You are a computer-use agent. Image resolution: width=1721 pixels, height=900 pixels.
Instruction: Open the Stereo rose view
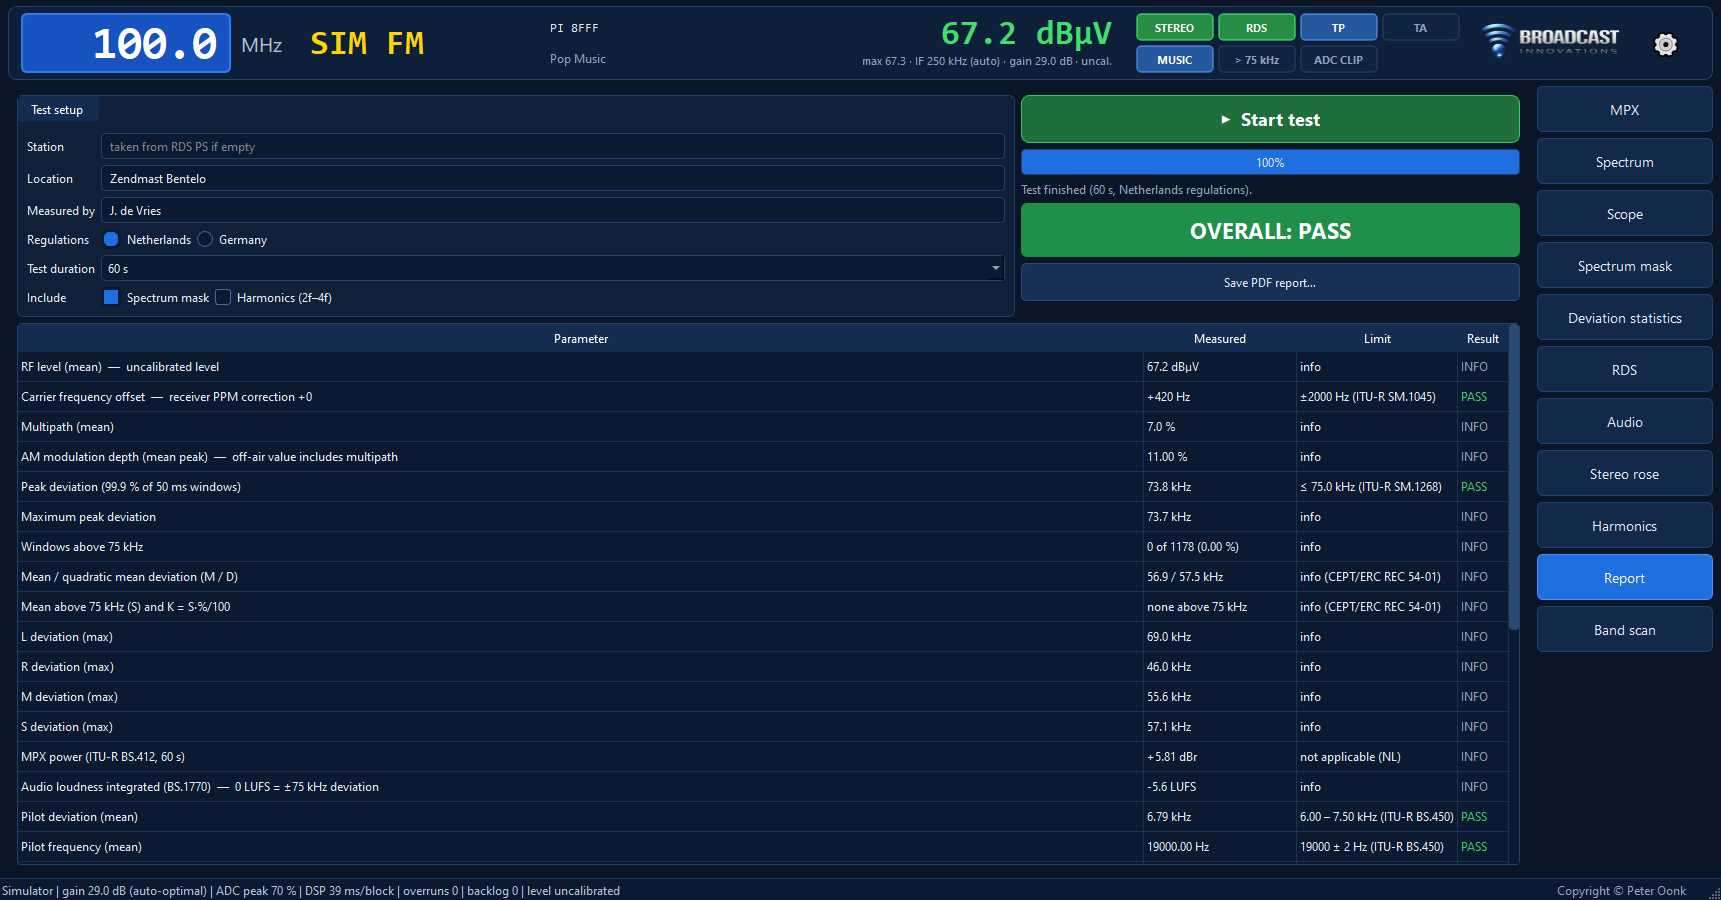pos(1624,474)
